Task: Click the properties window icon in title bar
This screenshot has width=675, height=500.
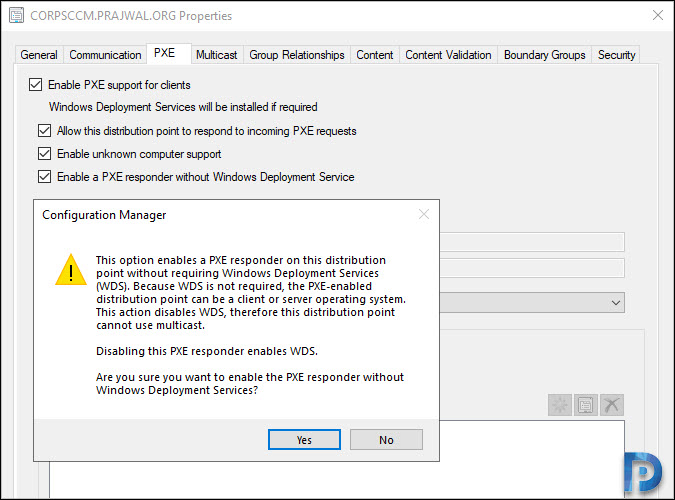Action: tap(16, 16)
